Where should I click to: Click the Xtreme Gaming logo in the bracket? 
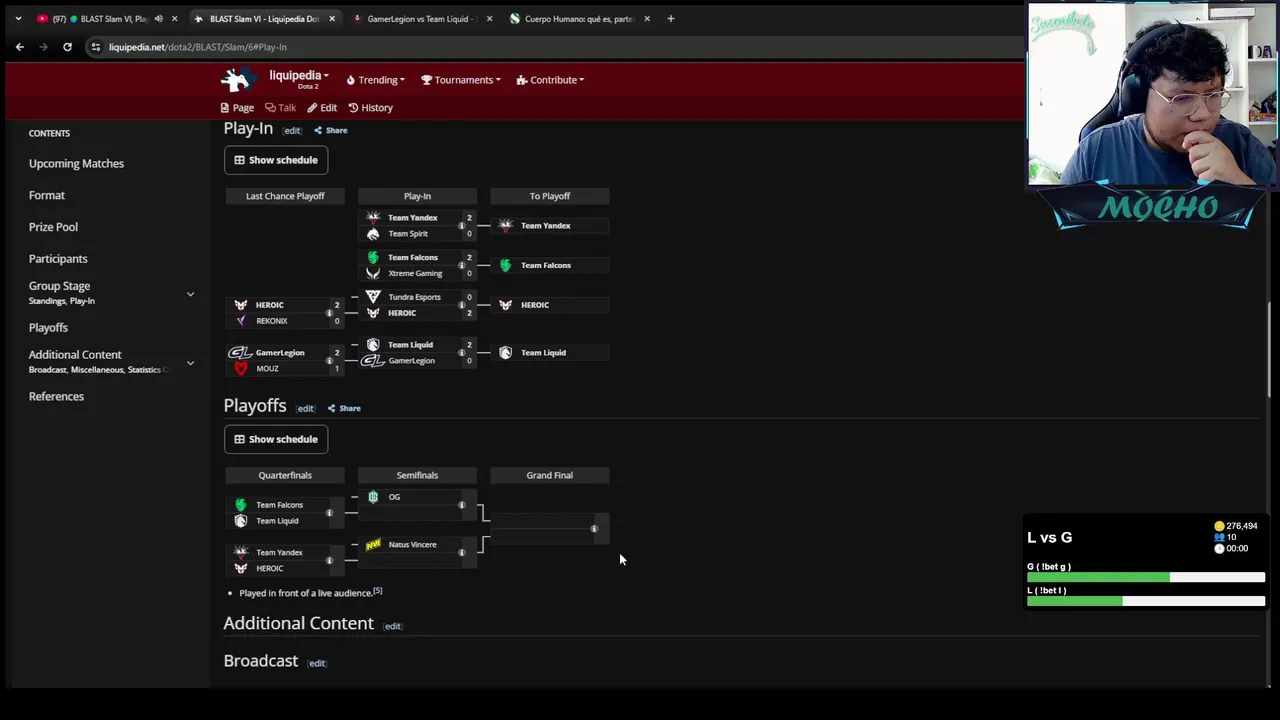[373, 273]
